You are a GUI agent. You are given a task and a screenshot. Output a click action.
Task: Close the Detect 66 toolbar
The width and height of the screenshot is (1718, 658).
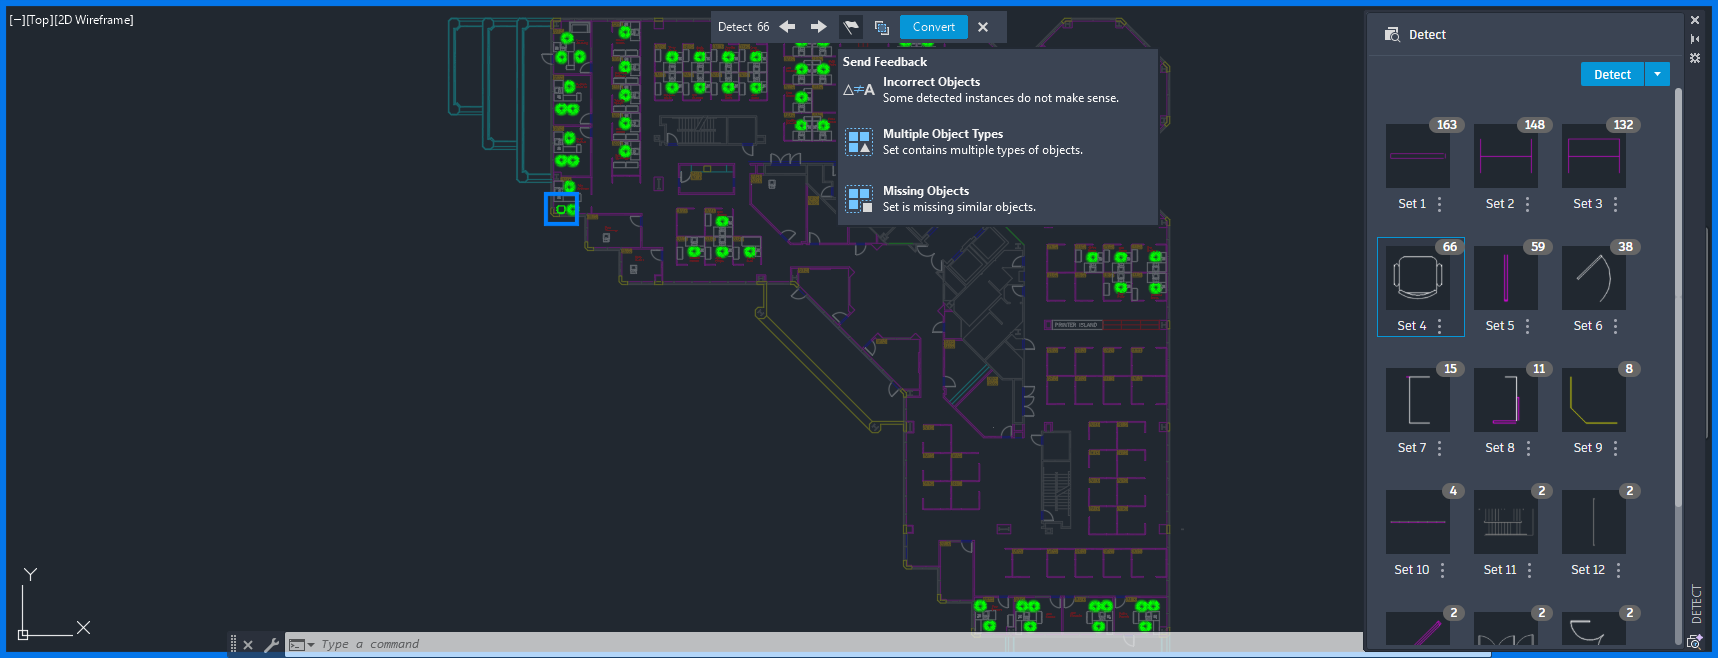[x=983, y=27]
